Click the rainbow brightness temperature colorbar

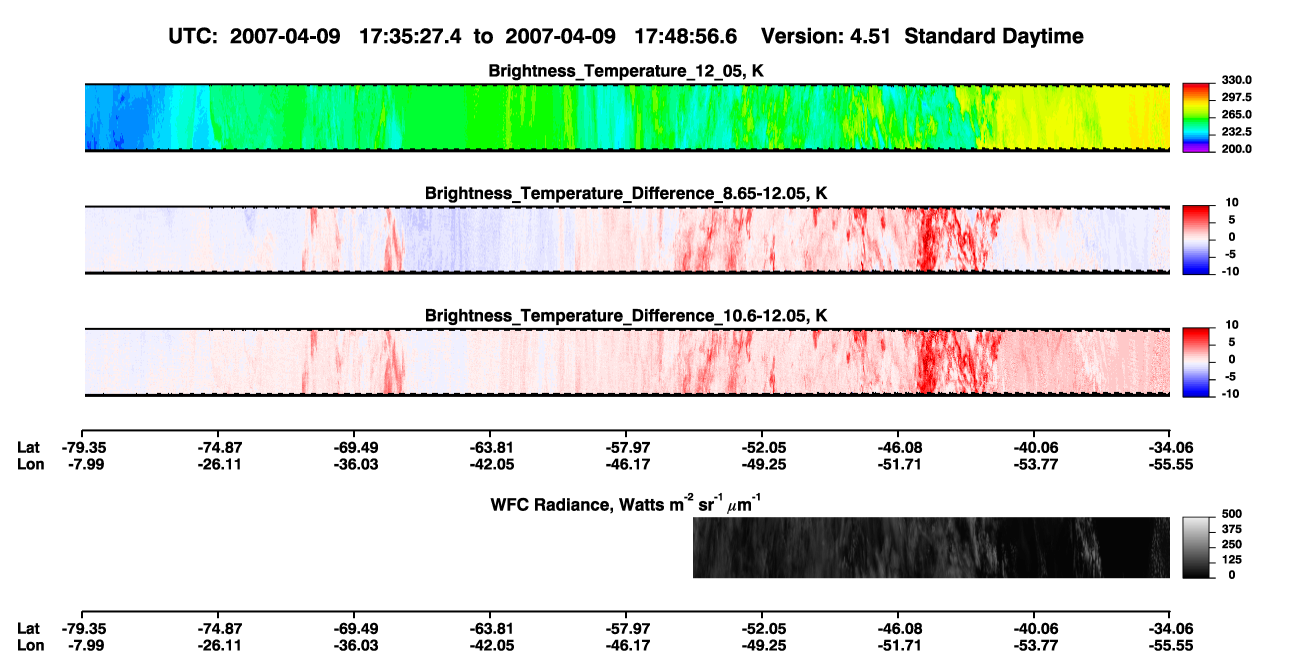click(x=1197, y=118)
